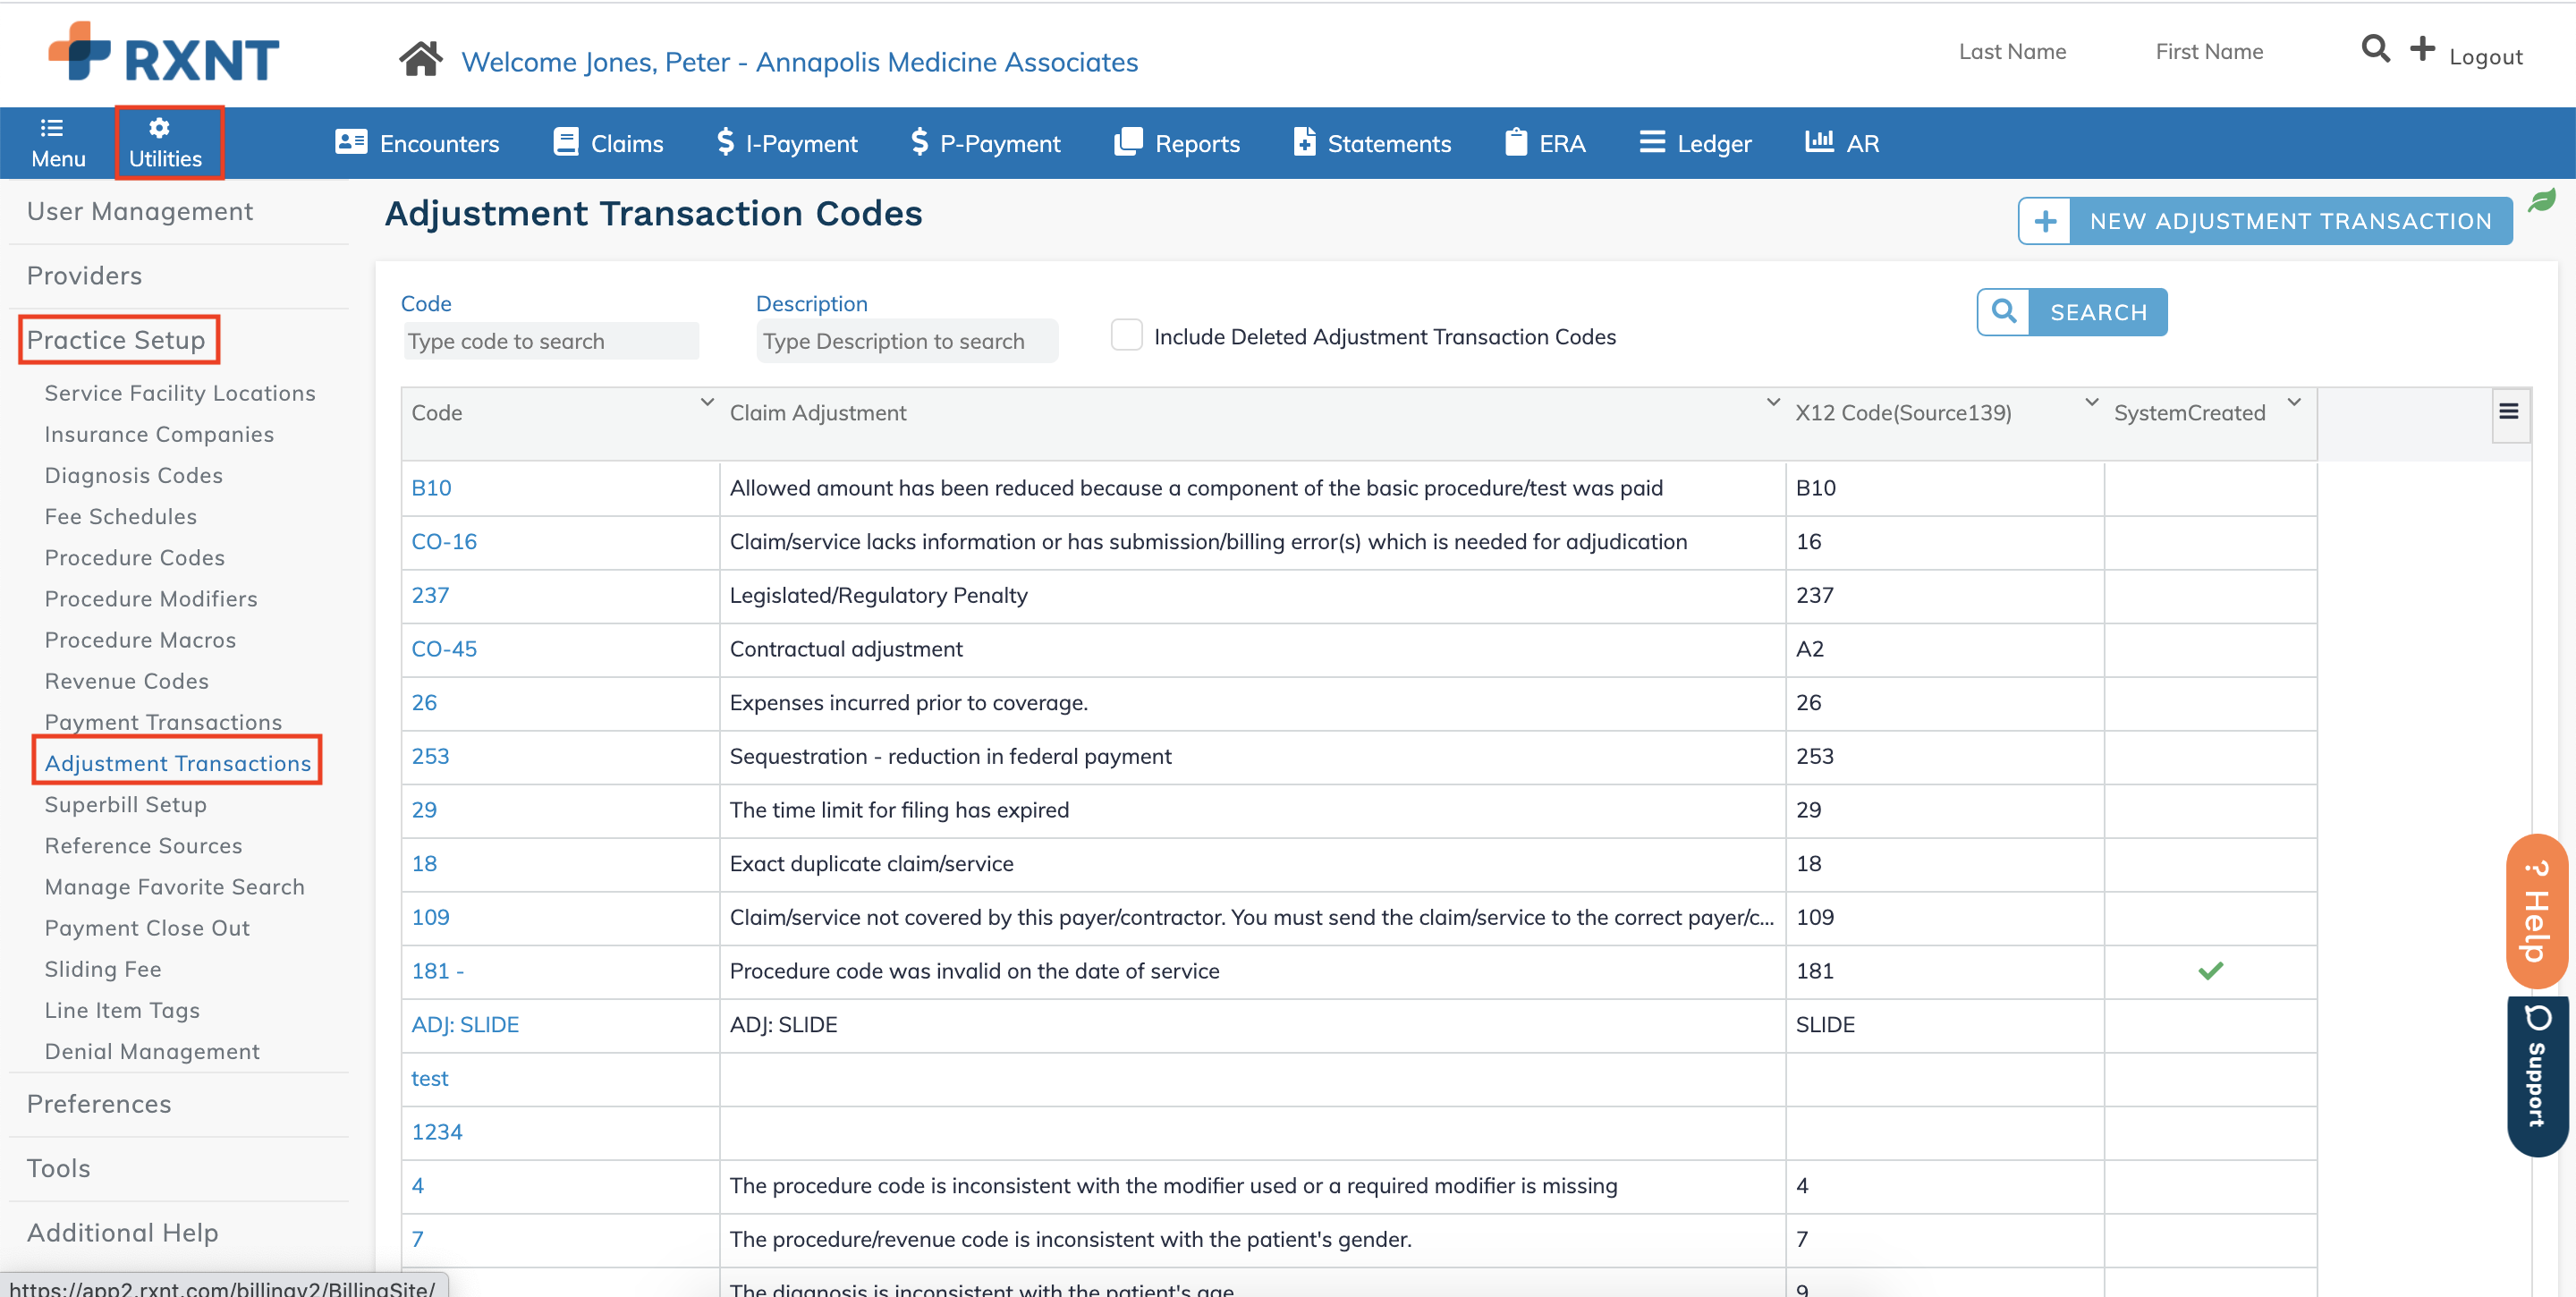Click the Description search input field
This screenshot has height=1297, width=2576.
pos(907,341)
